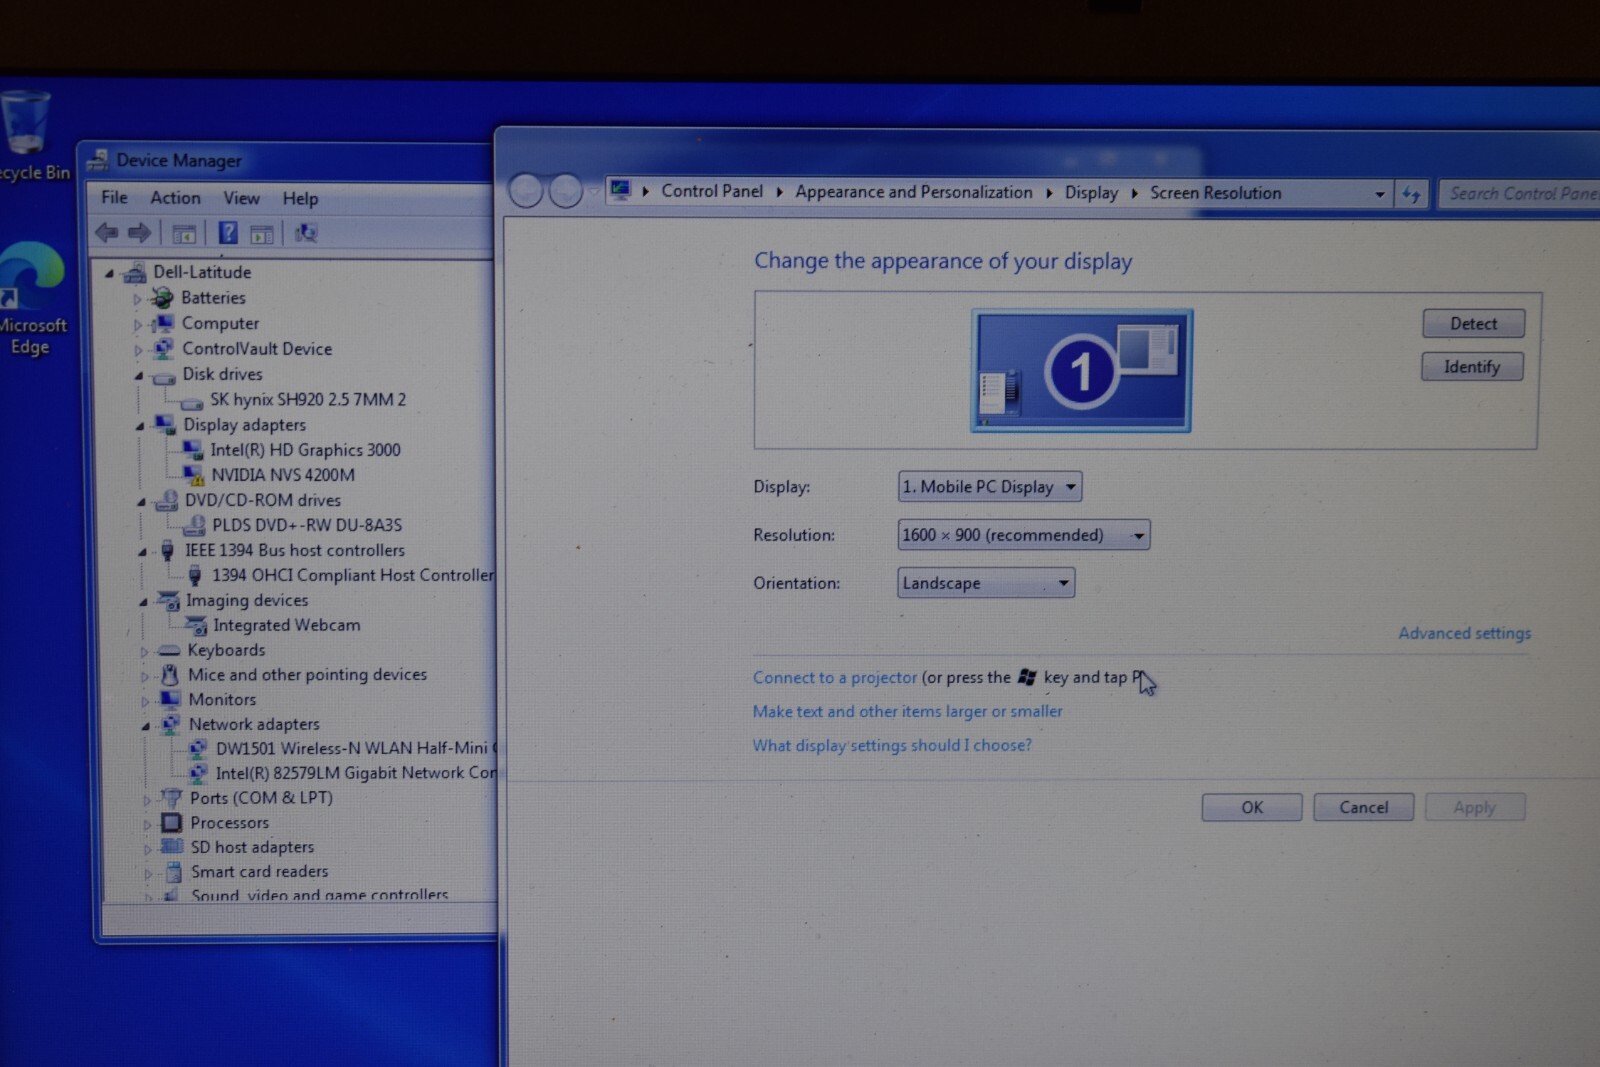
Task: Select the Imaging devices entry
Action: click(247, 600)
